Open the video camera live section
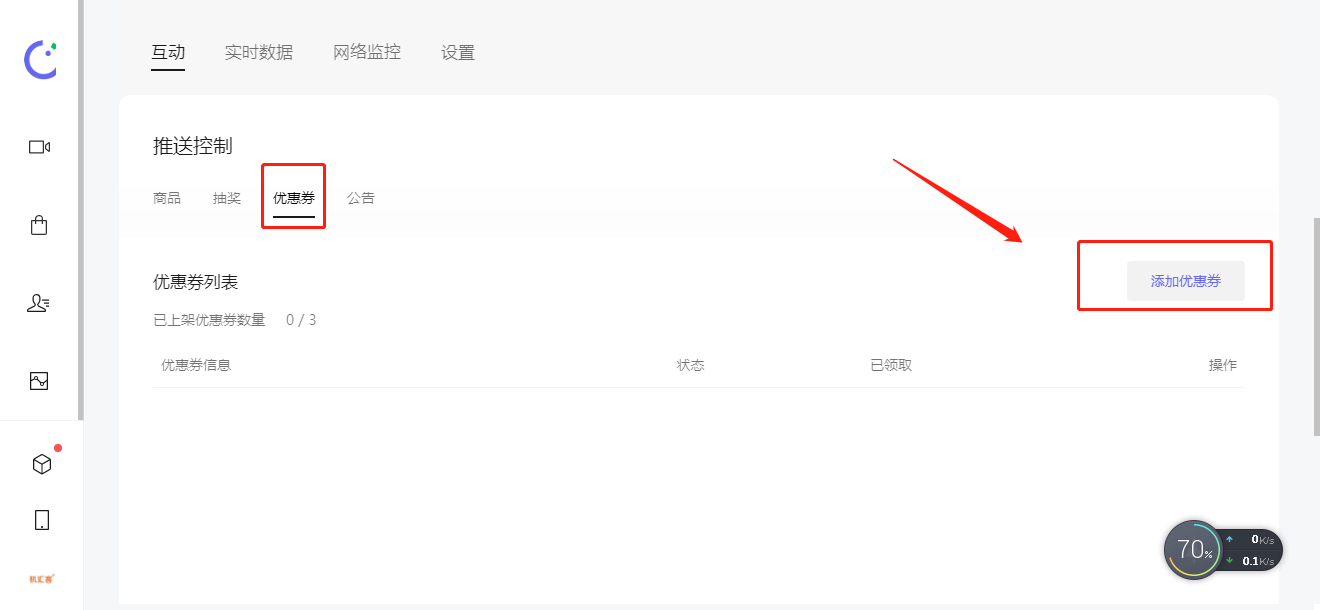1320x610 pixels. 39,147
